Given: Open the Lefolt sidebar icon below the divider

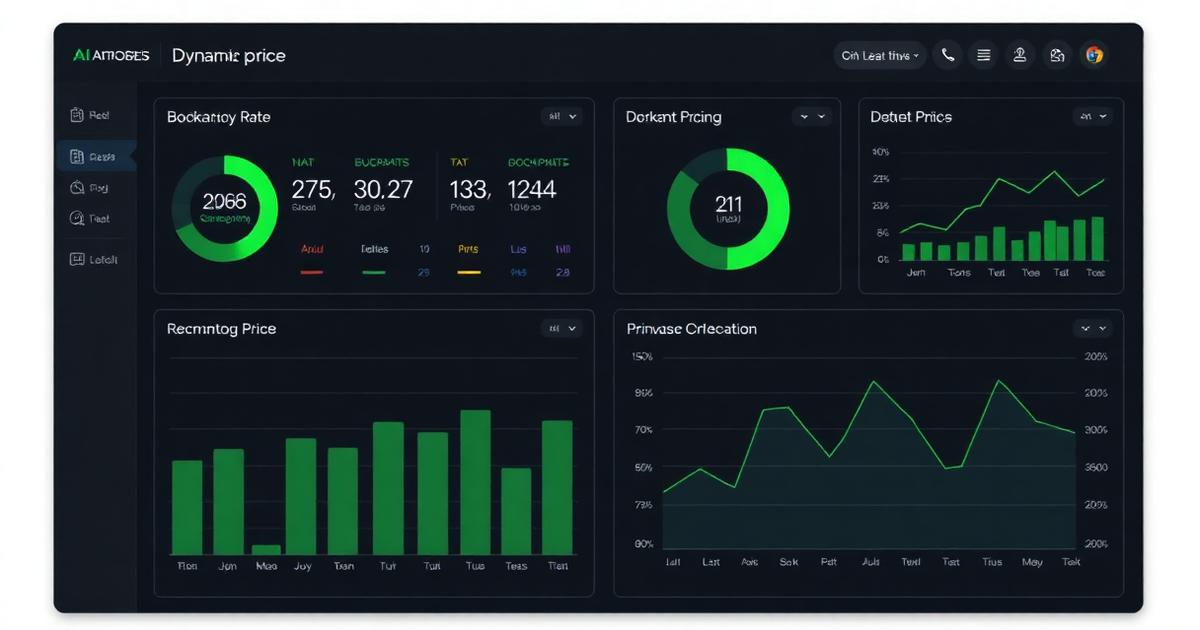Looking at the screenshot, I should 77,259.
